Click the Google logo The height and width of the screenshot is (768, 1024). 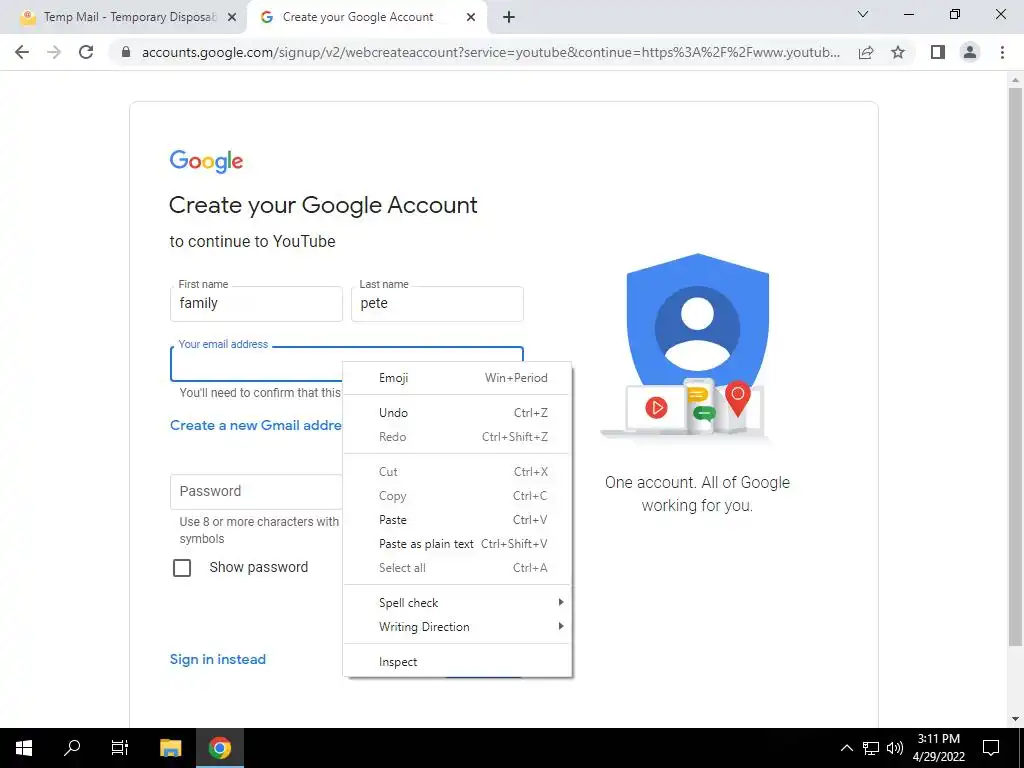click(206, 161)
